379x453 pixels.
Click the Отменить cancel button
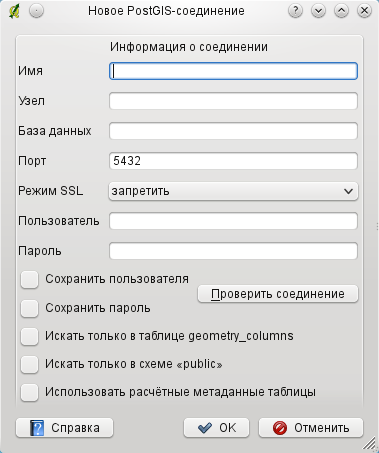coord(311,428)
